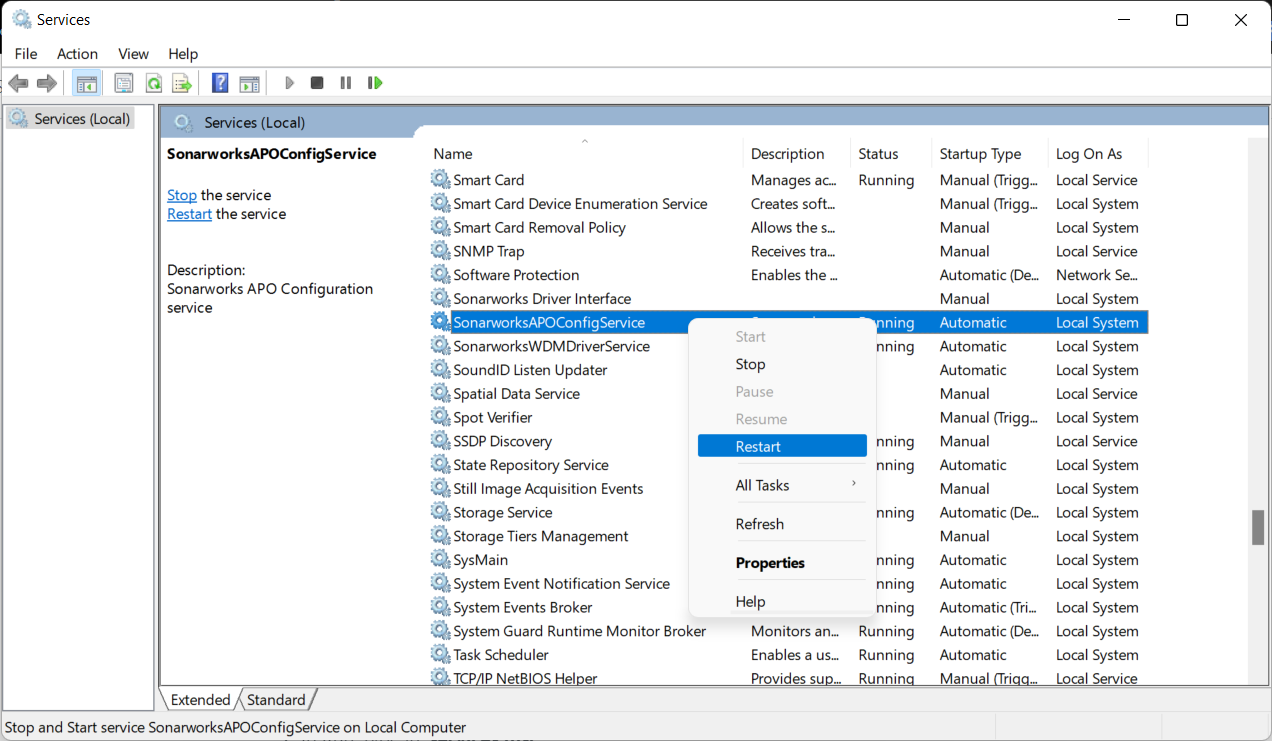Screen dimensions: 1272x741
Task: Sort by the Name column header
Action: 586,154
